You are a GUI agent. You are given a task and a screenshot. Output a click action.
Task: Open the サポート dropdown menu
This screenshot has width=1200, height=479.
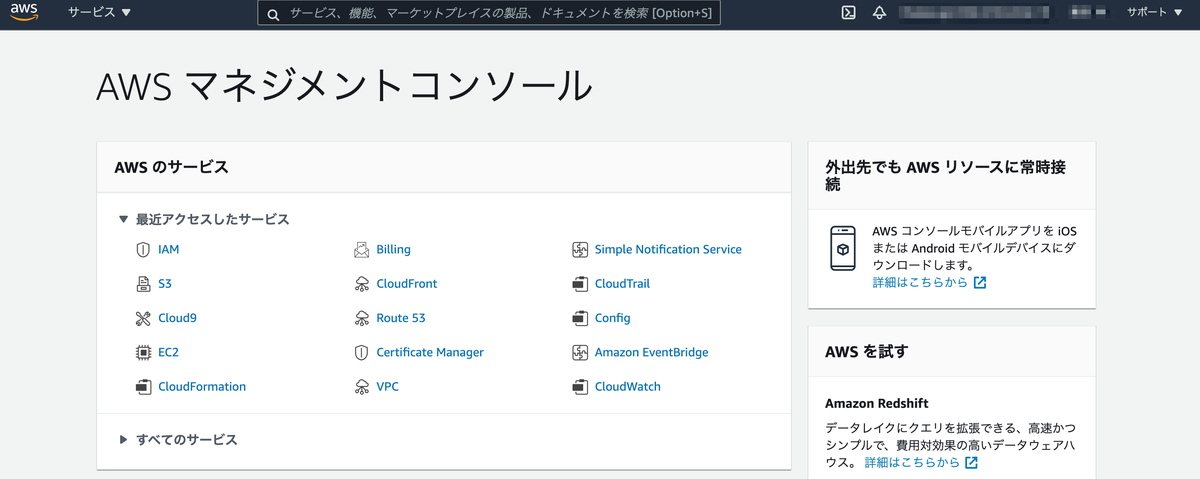pos(1155,13)
